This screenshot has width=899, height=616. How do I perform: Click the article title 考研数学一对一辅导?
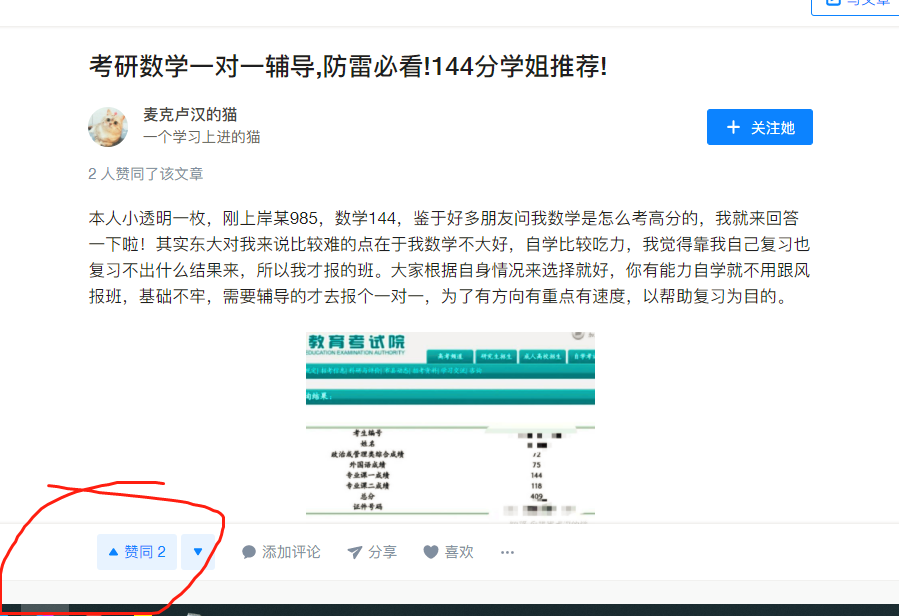tap(348, 66)
